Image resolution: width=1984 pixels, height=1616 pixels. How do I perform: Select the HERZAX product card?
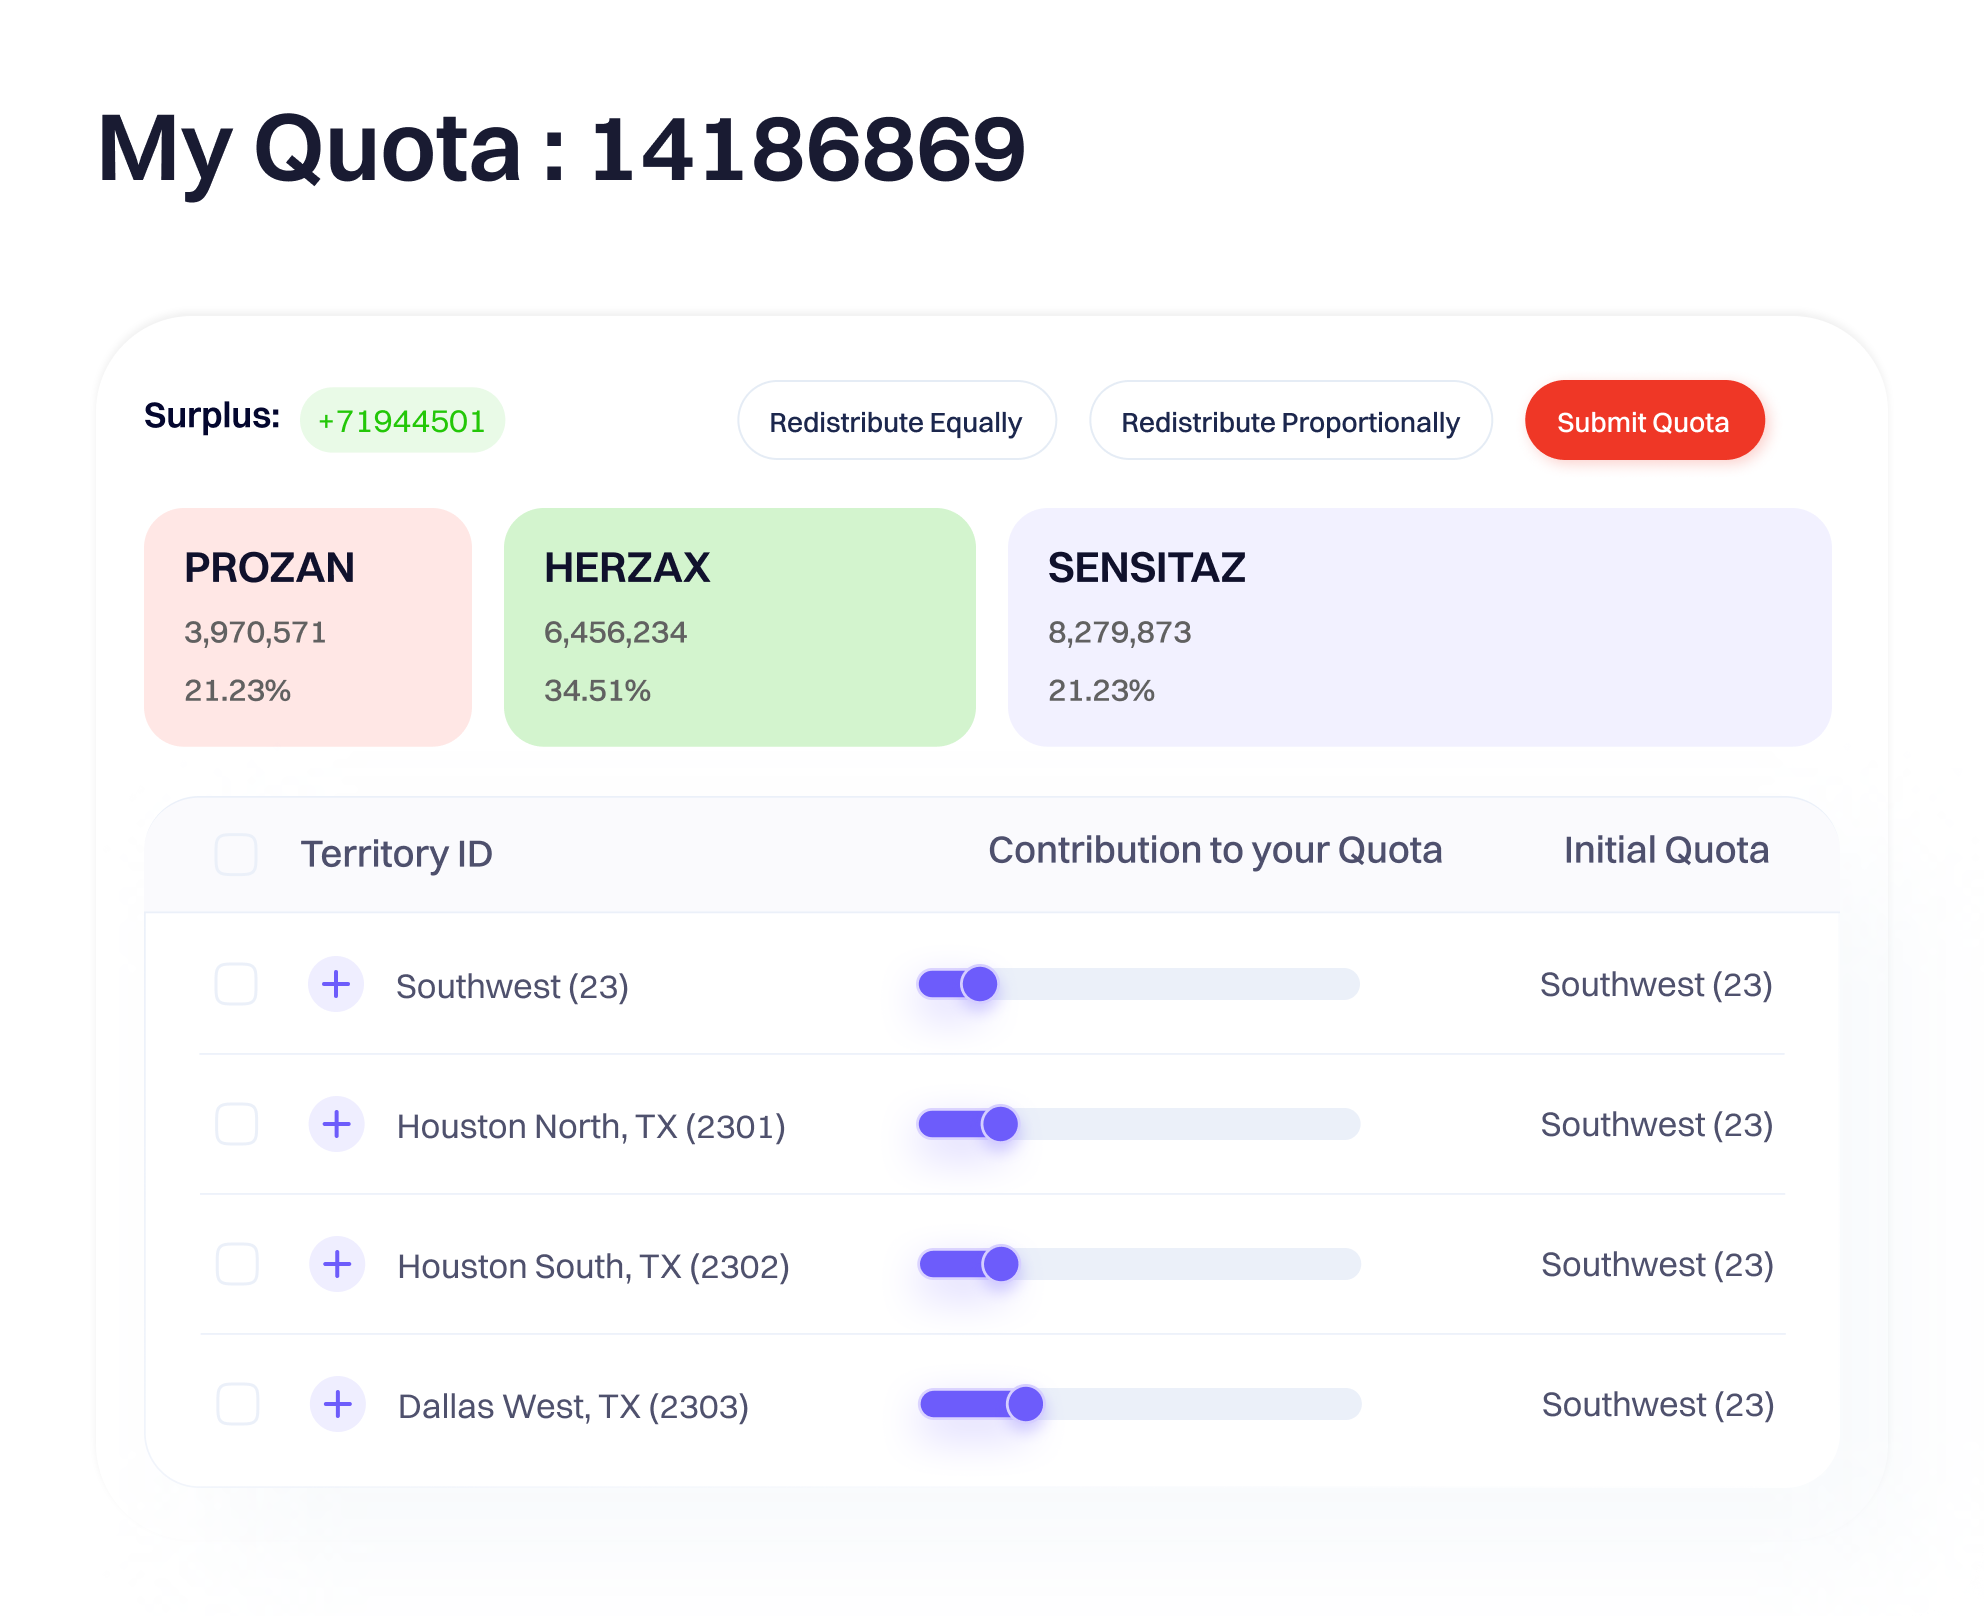pyautogui.click(x=739, y=627)
